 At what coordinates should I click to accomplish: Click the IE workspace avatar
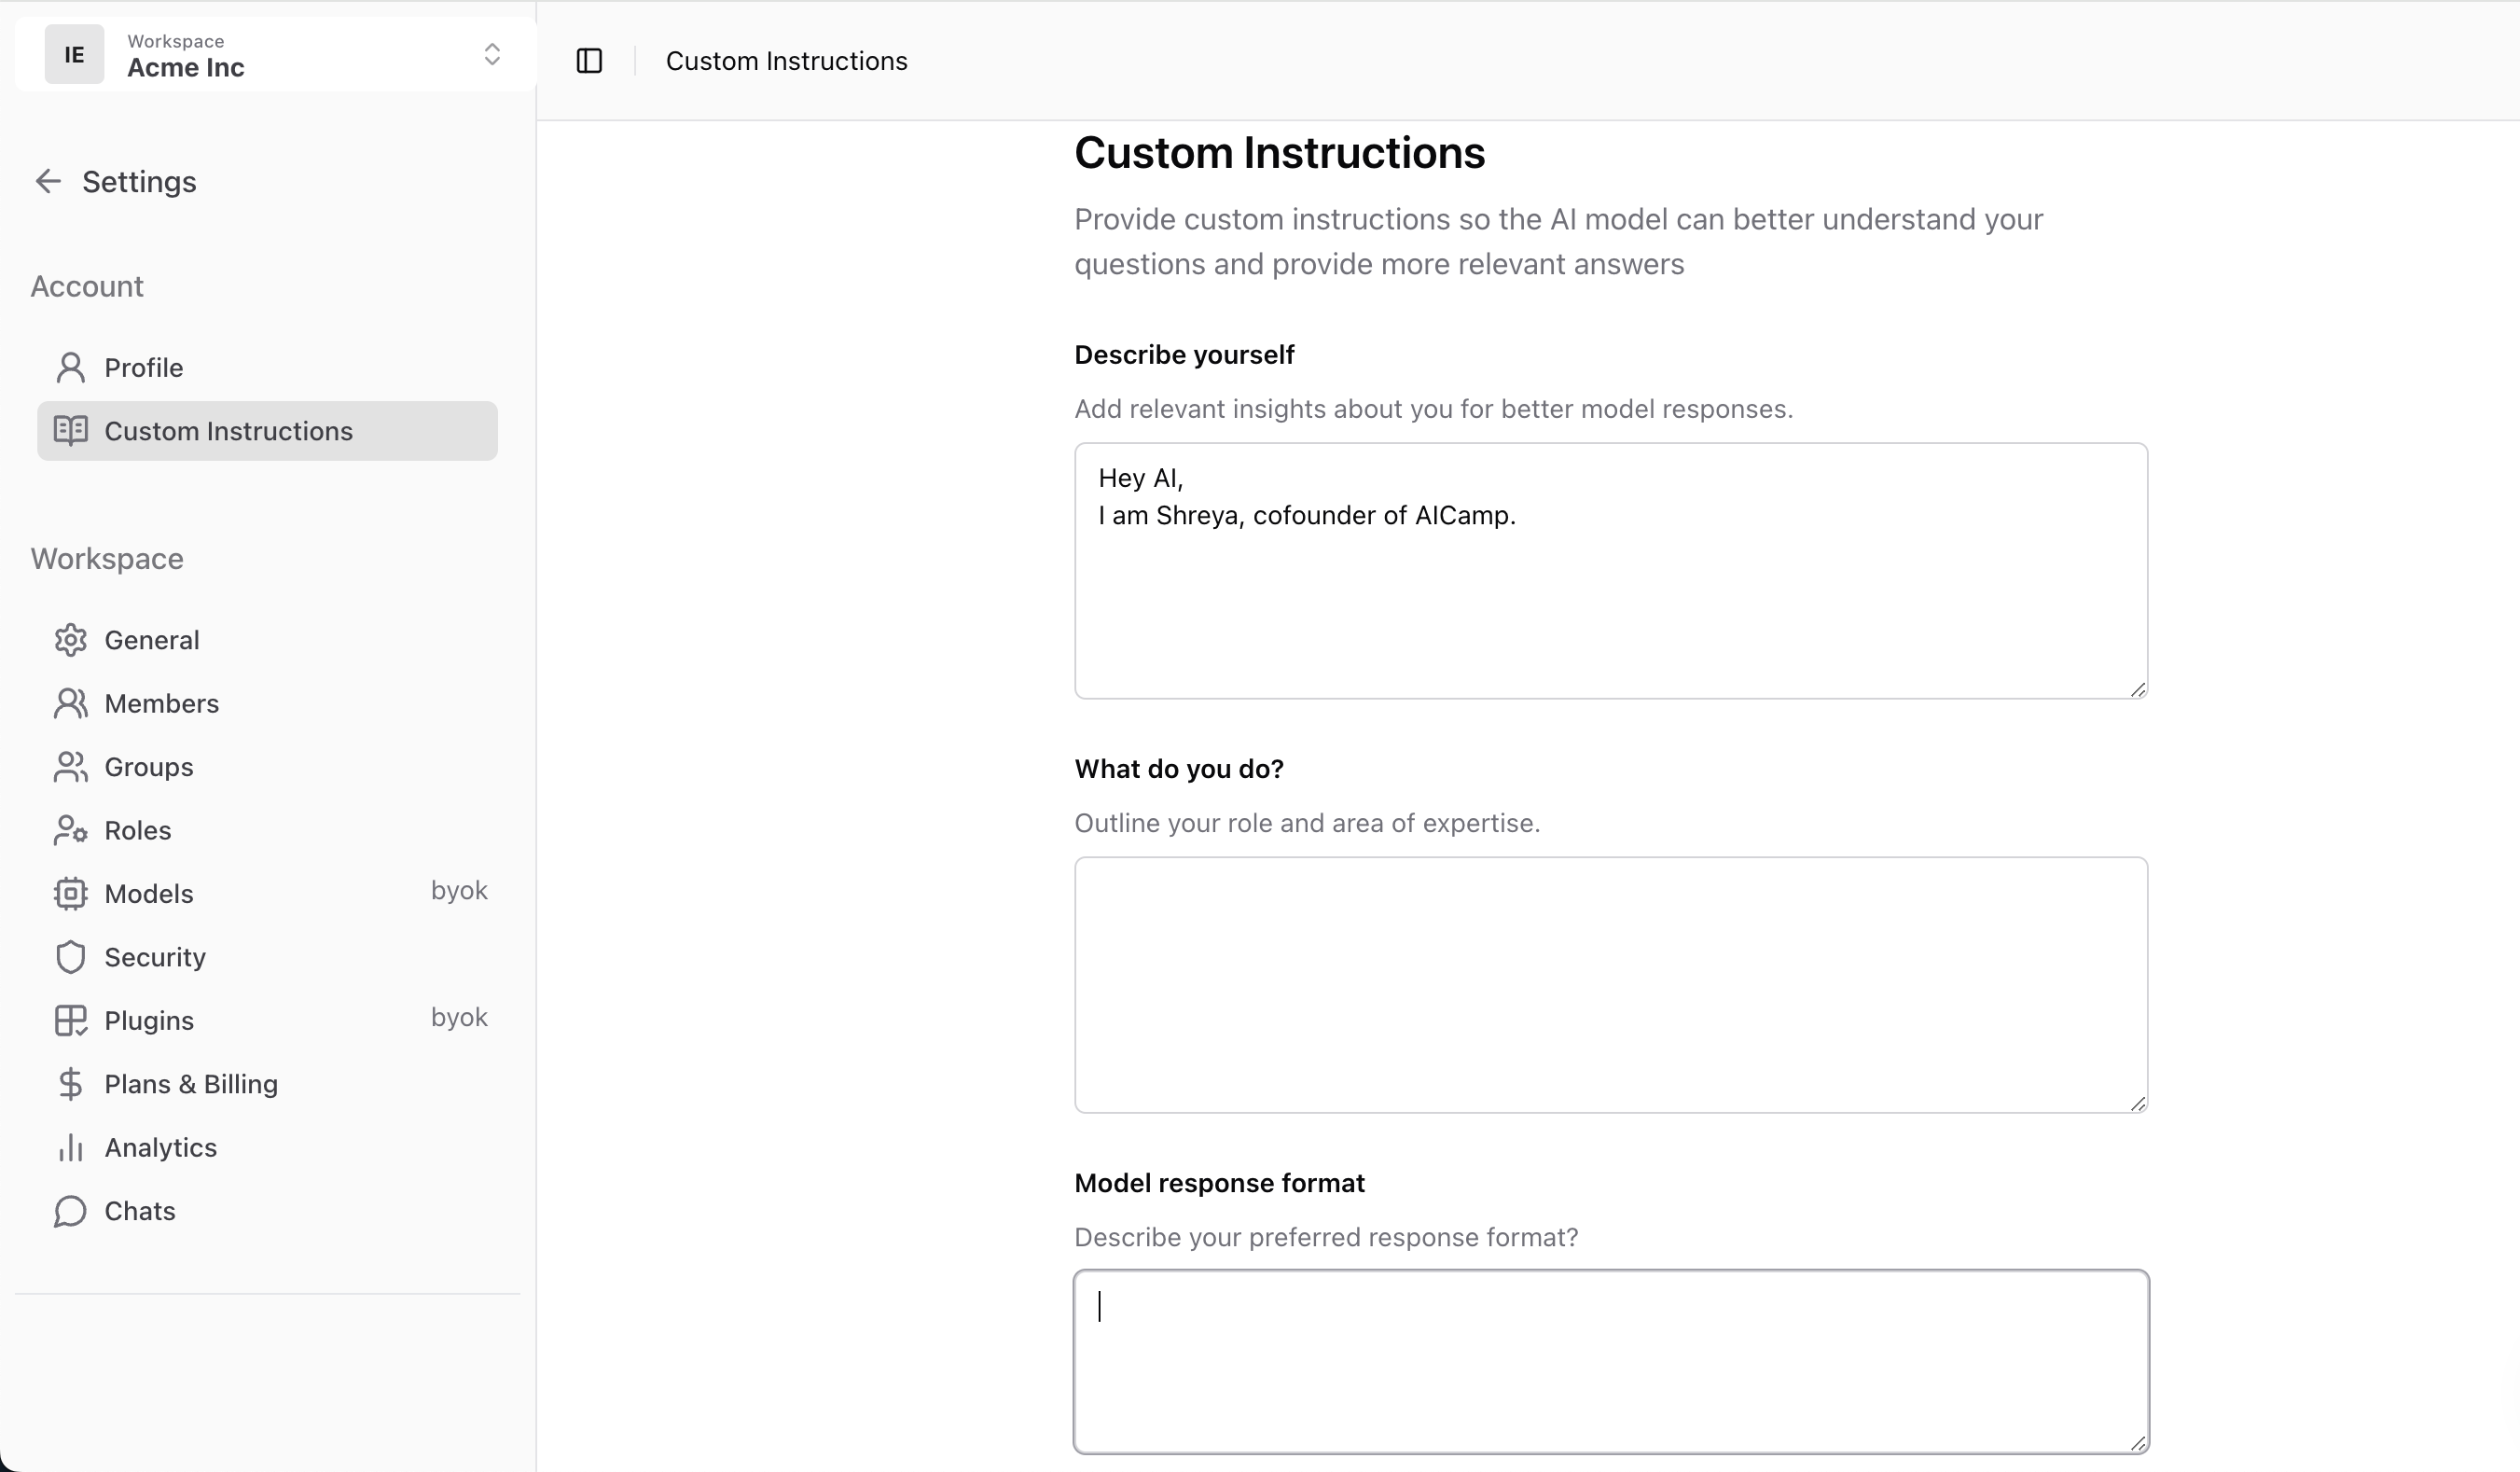pos(74,54)
